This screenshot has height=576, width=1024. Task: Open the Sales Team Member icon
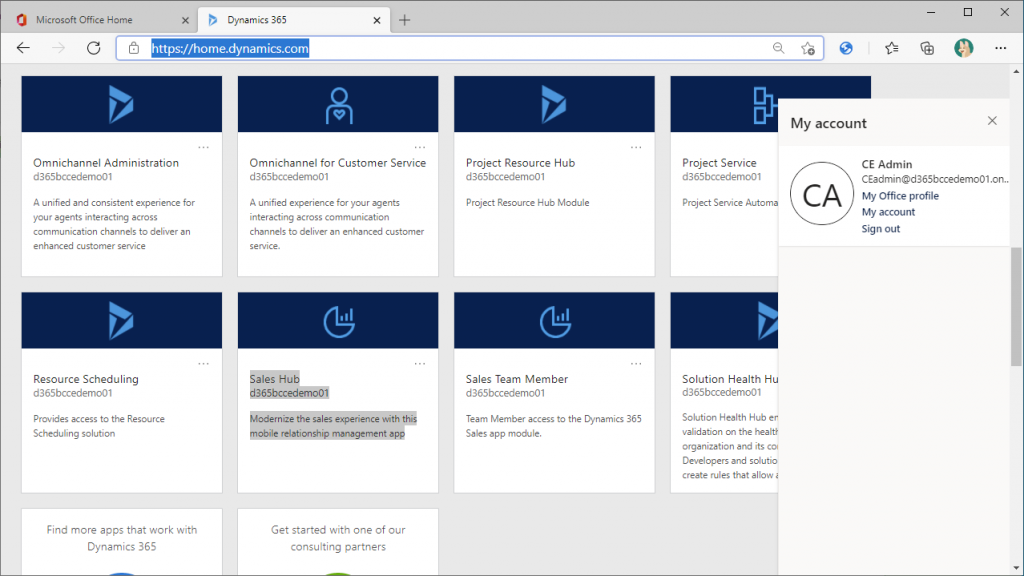tap(555, 321)
